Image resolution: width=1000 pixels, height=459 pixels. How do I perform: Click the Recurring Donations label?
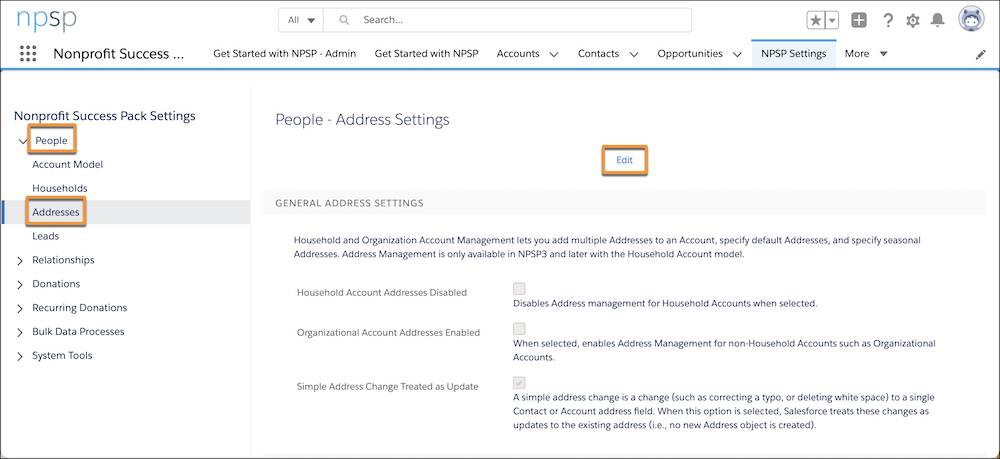(80, 307)
